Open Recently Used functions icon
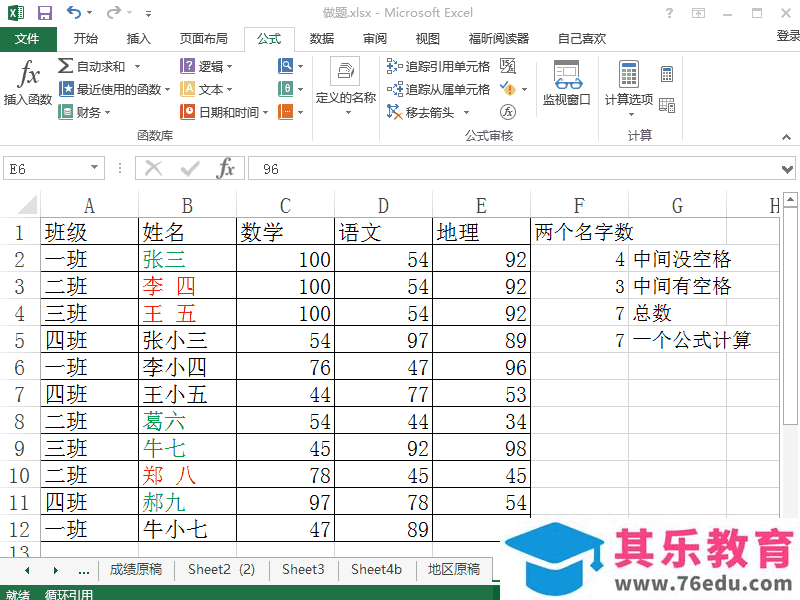The width and height of the screenshot is (800, 600). [66, 89]
